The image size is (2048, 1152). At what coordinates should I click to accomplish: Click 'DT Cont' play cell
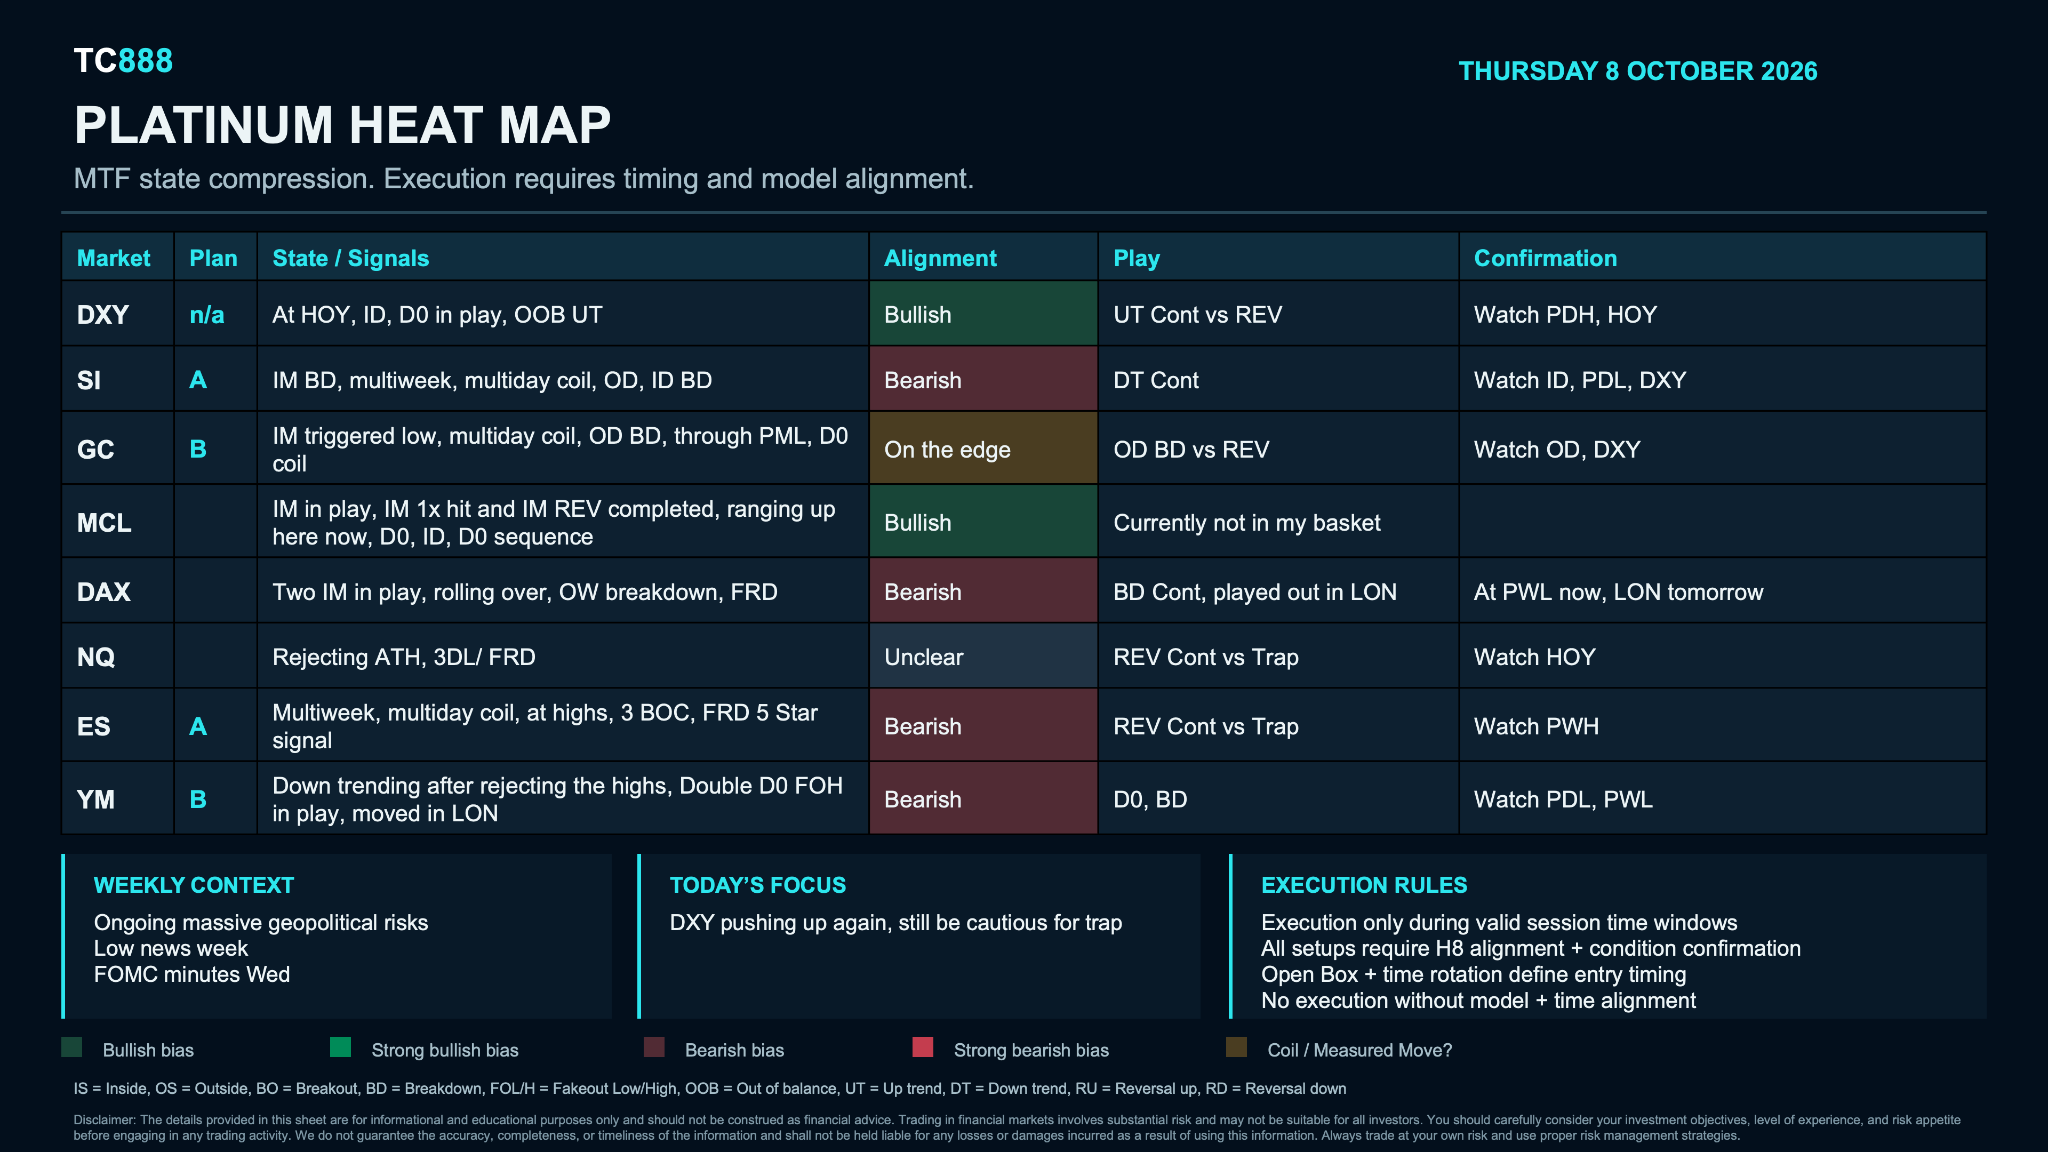(1278, 380)
